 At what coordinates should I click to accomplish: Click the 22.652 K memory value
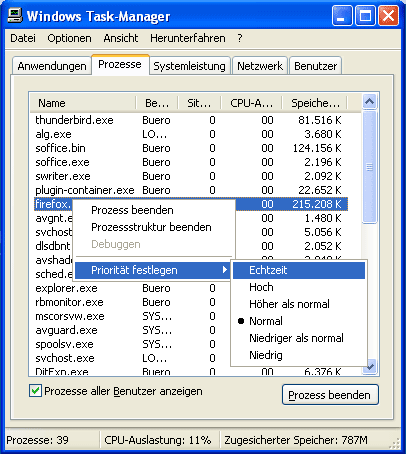coord(319,190)
